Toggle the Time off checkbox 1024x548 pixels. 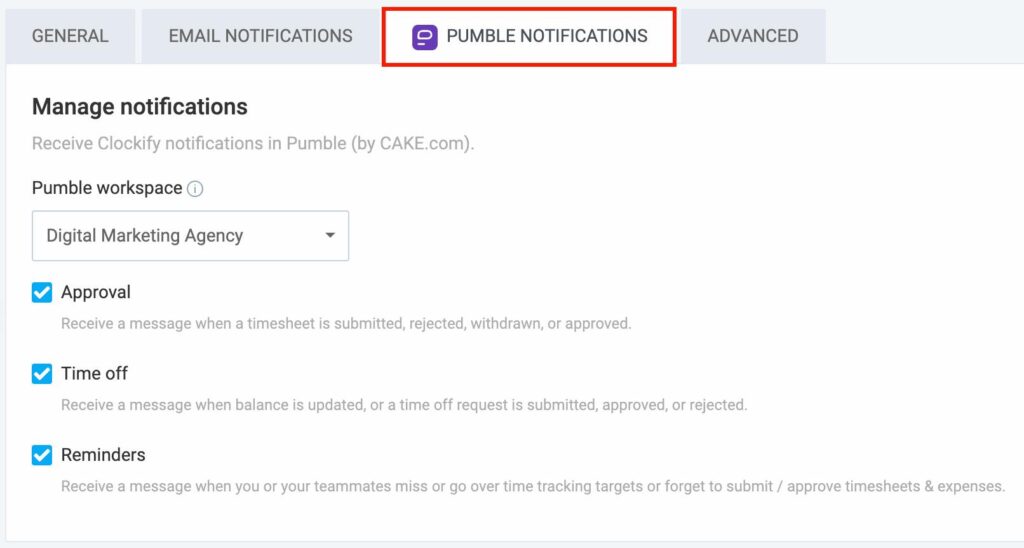pyautogui.click(x=42, y=374)
